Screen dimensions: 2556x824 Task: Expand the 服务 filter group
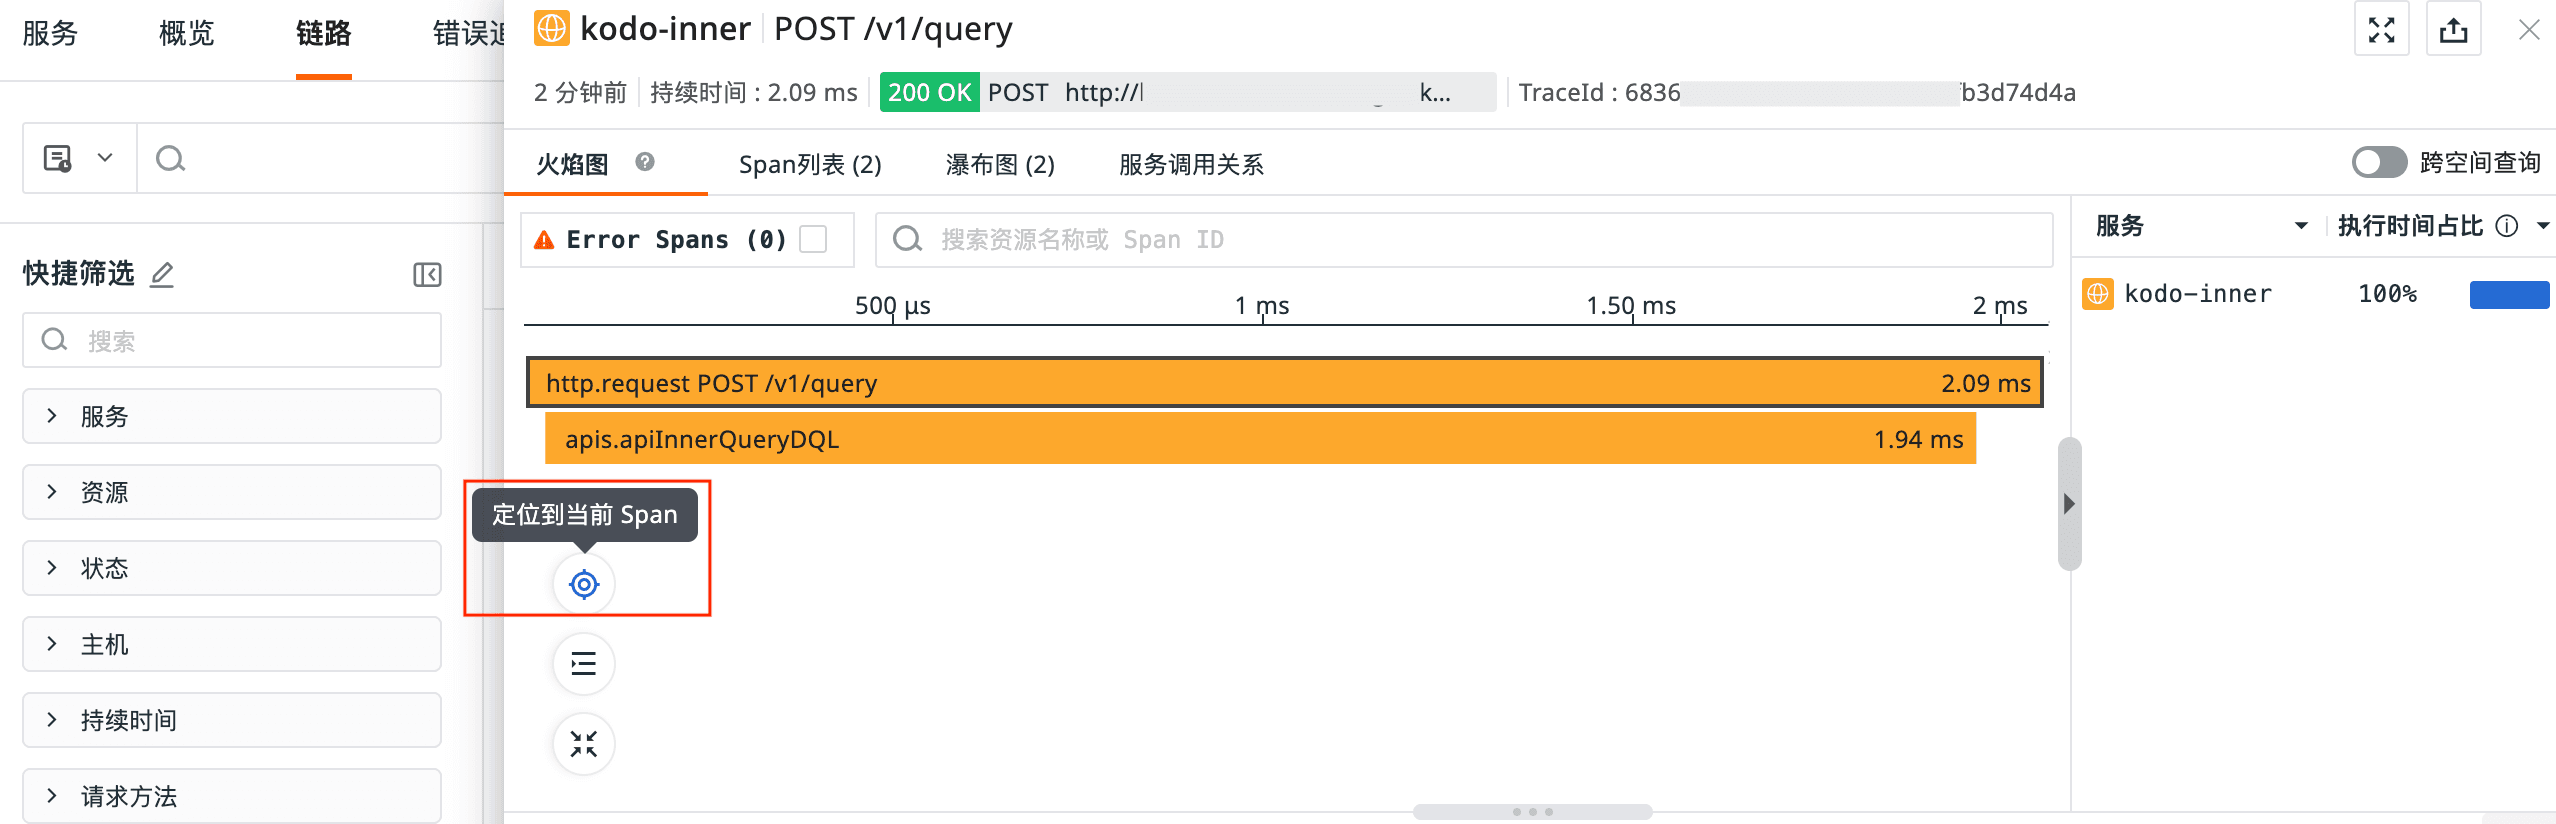pyautogui.click(x=232, y=416)
